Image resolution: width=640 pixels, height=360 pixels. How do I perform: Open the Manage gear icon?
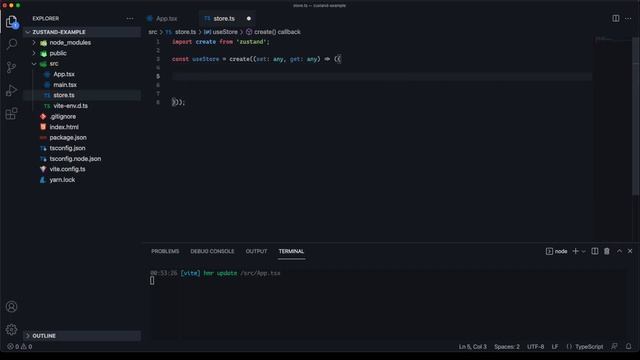11,329
